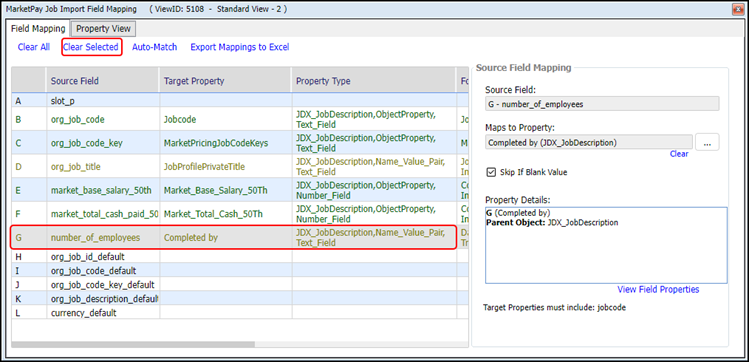
Task: Select the market_total_cash_paid_50 source field
Action: (103, 214)
